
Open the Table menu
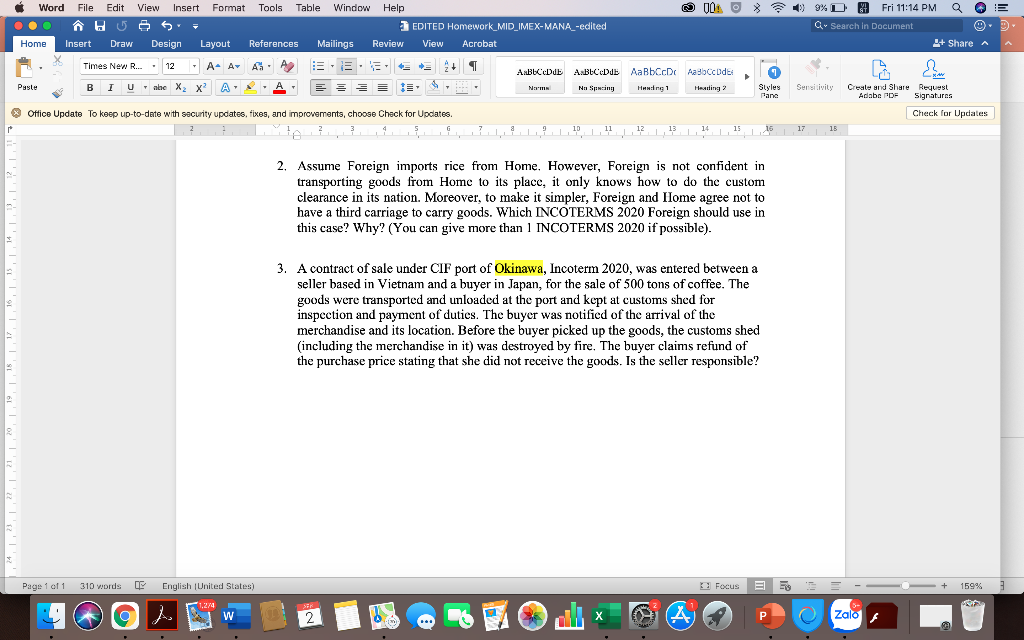point(307,8)
